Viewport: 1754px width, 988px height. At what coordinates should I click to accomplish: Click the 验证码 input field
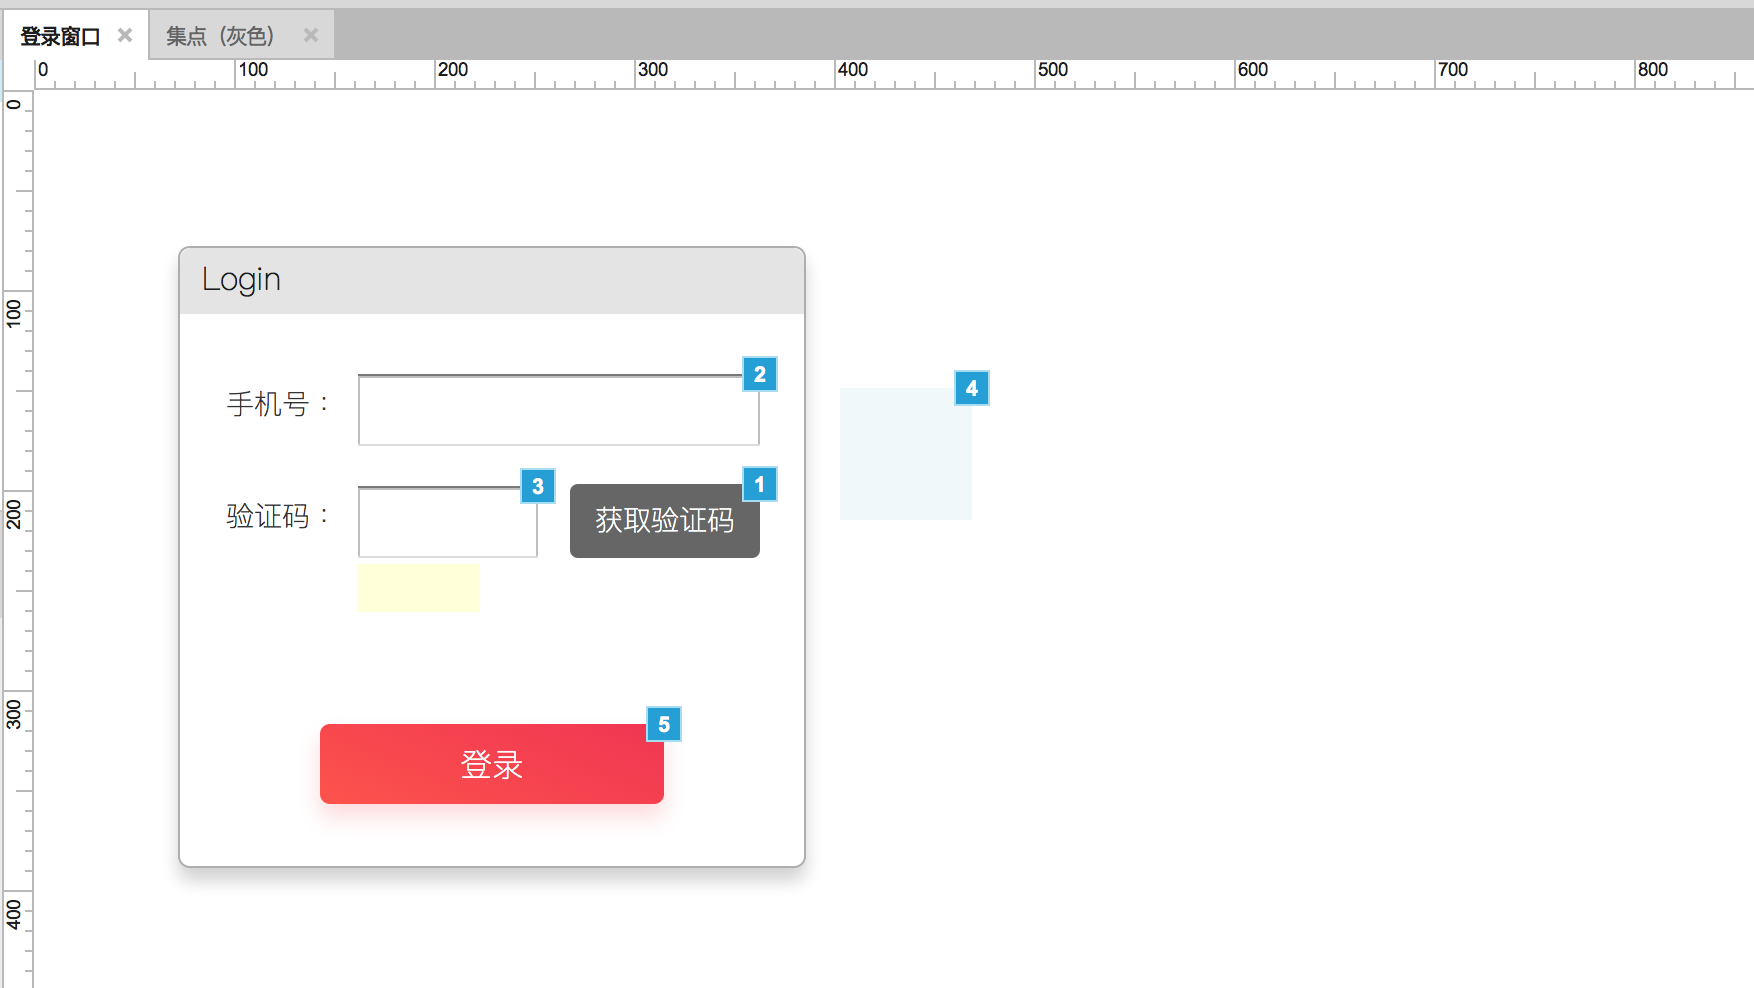447,522
